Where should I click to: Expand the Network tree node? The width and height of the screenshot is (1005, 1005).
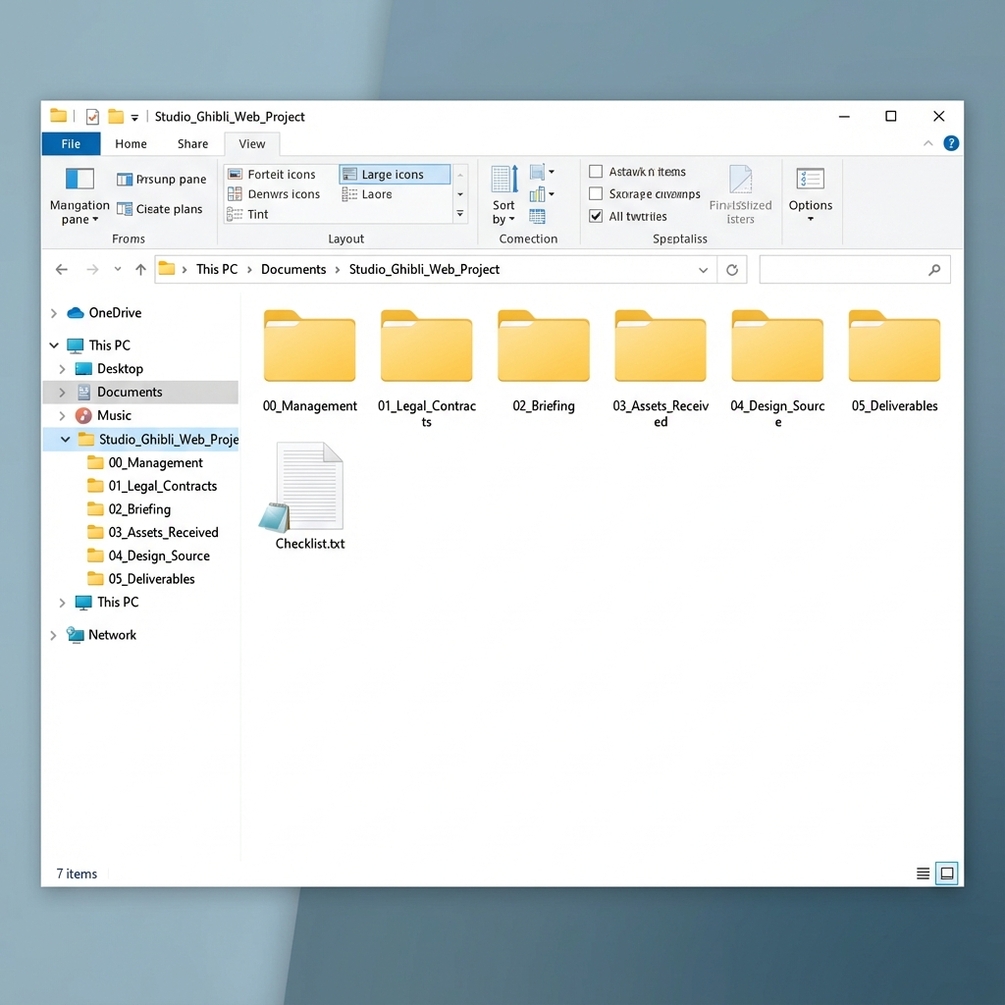54,635
